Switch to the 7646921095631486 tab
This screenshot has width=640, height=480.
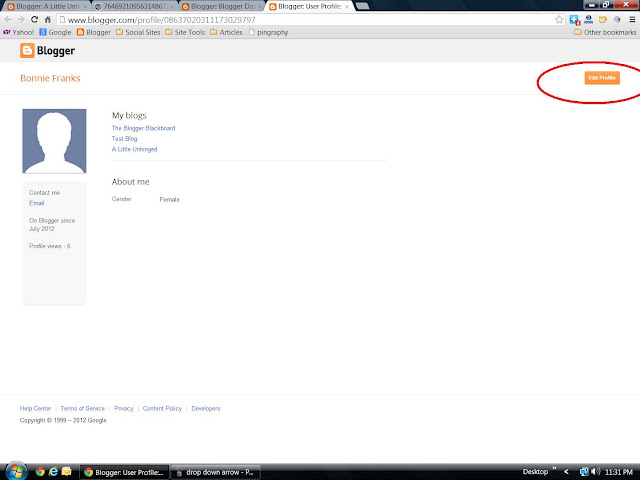[133, 7]
